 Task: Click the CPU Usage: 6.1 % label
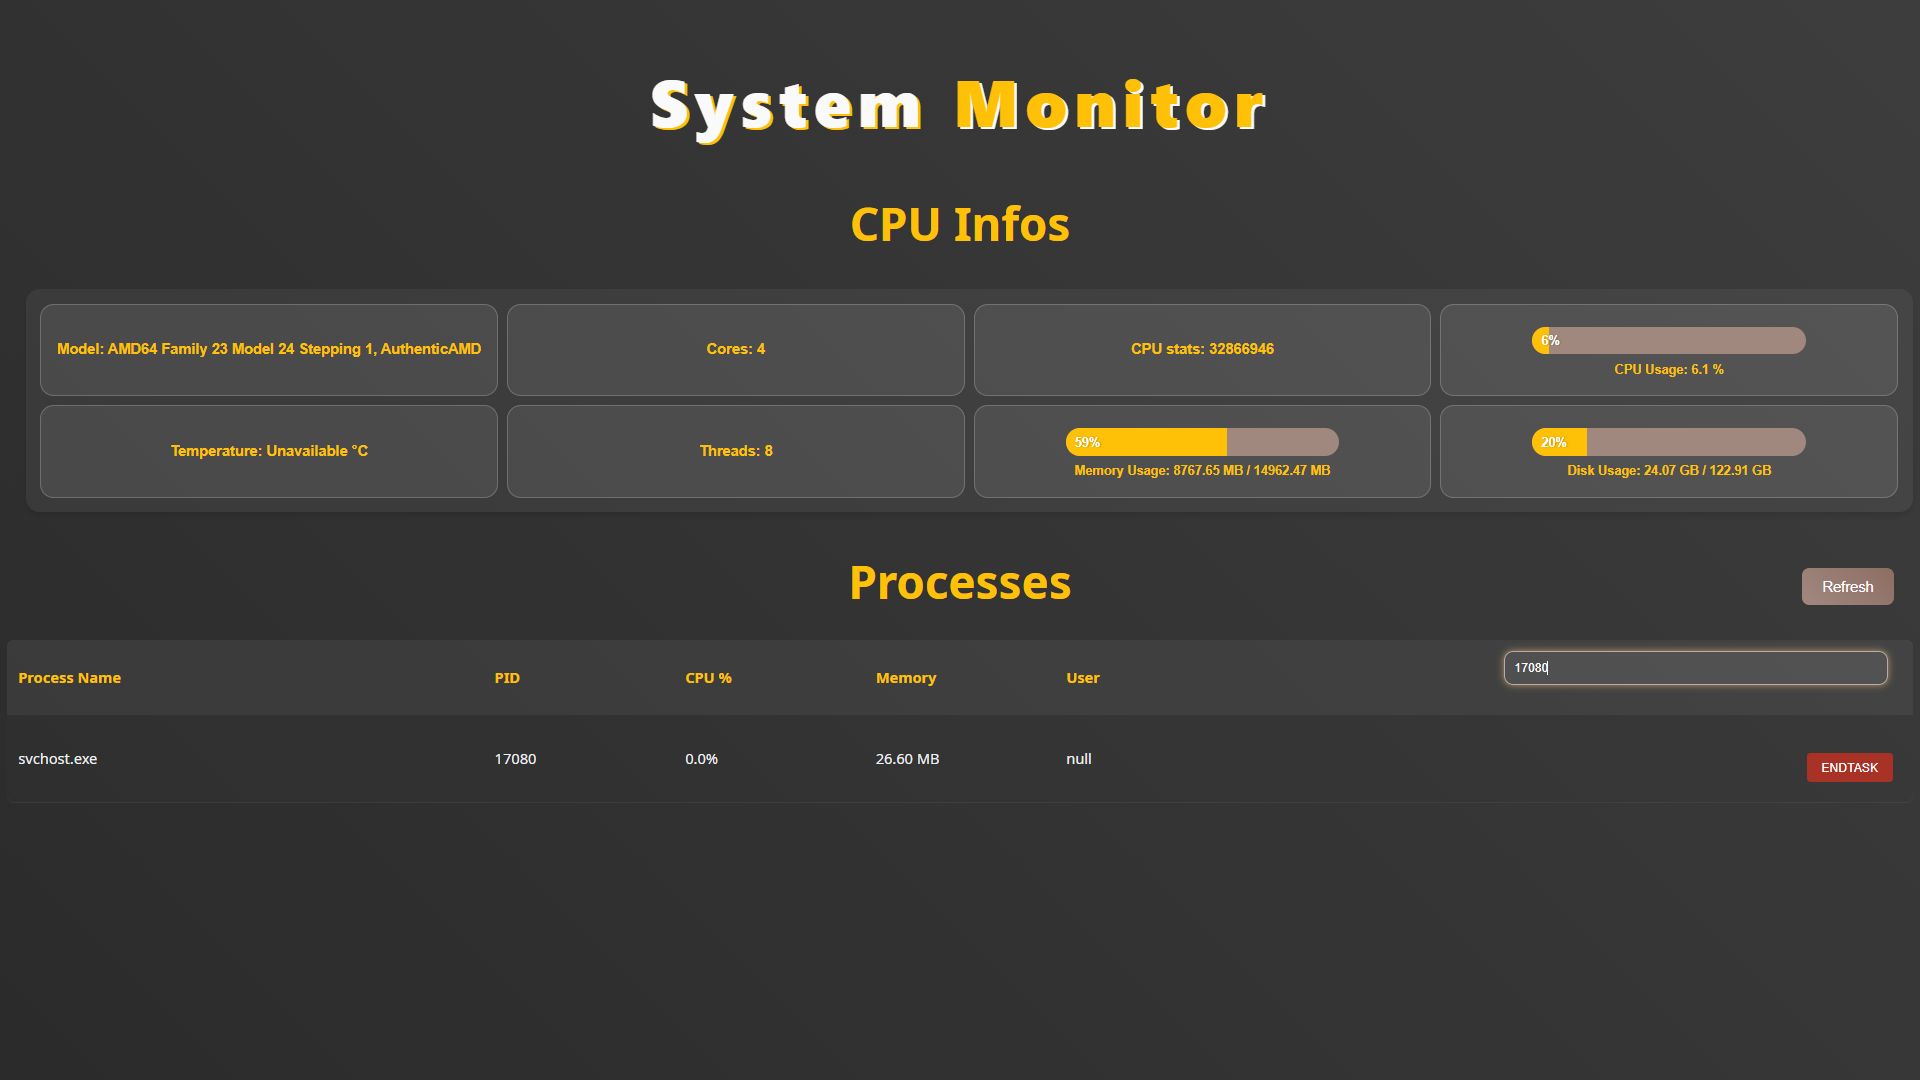click(1669, 370)
